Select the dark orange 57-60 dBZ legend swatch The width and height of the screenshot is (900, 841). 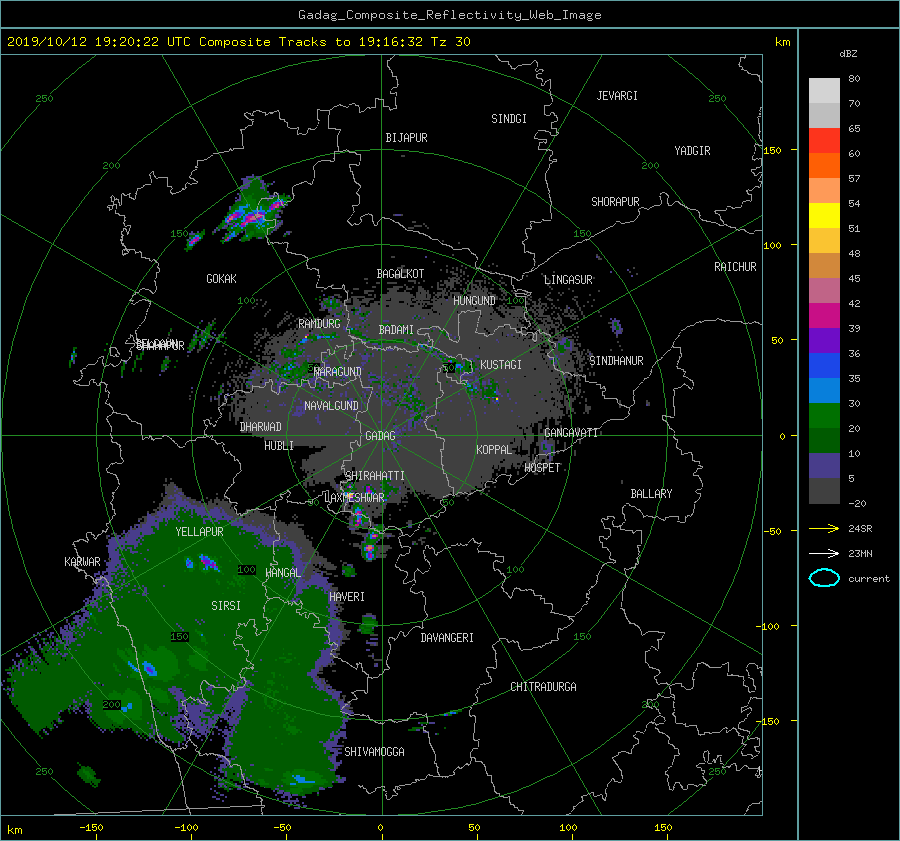pyautogui.click(x=824, y=165)
